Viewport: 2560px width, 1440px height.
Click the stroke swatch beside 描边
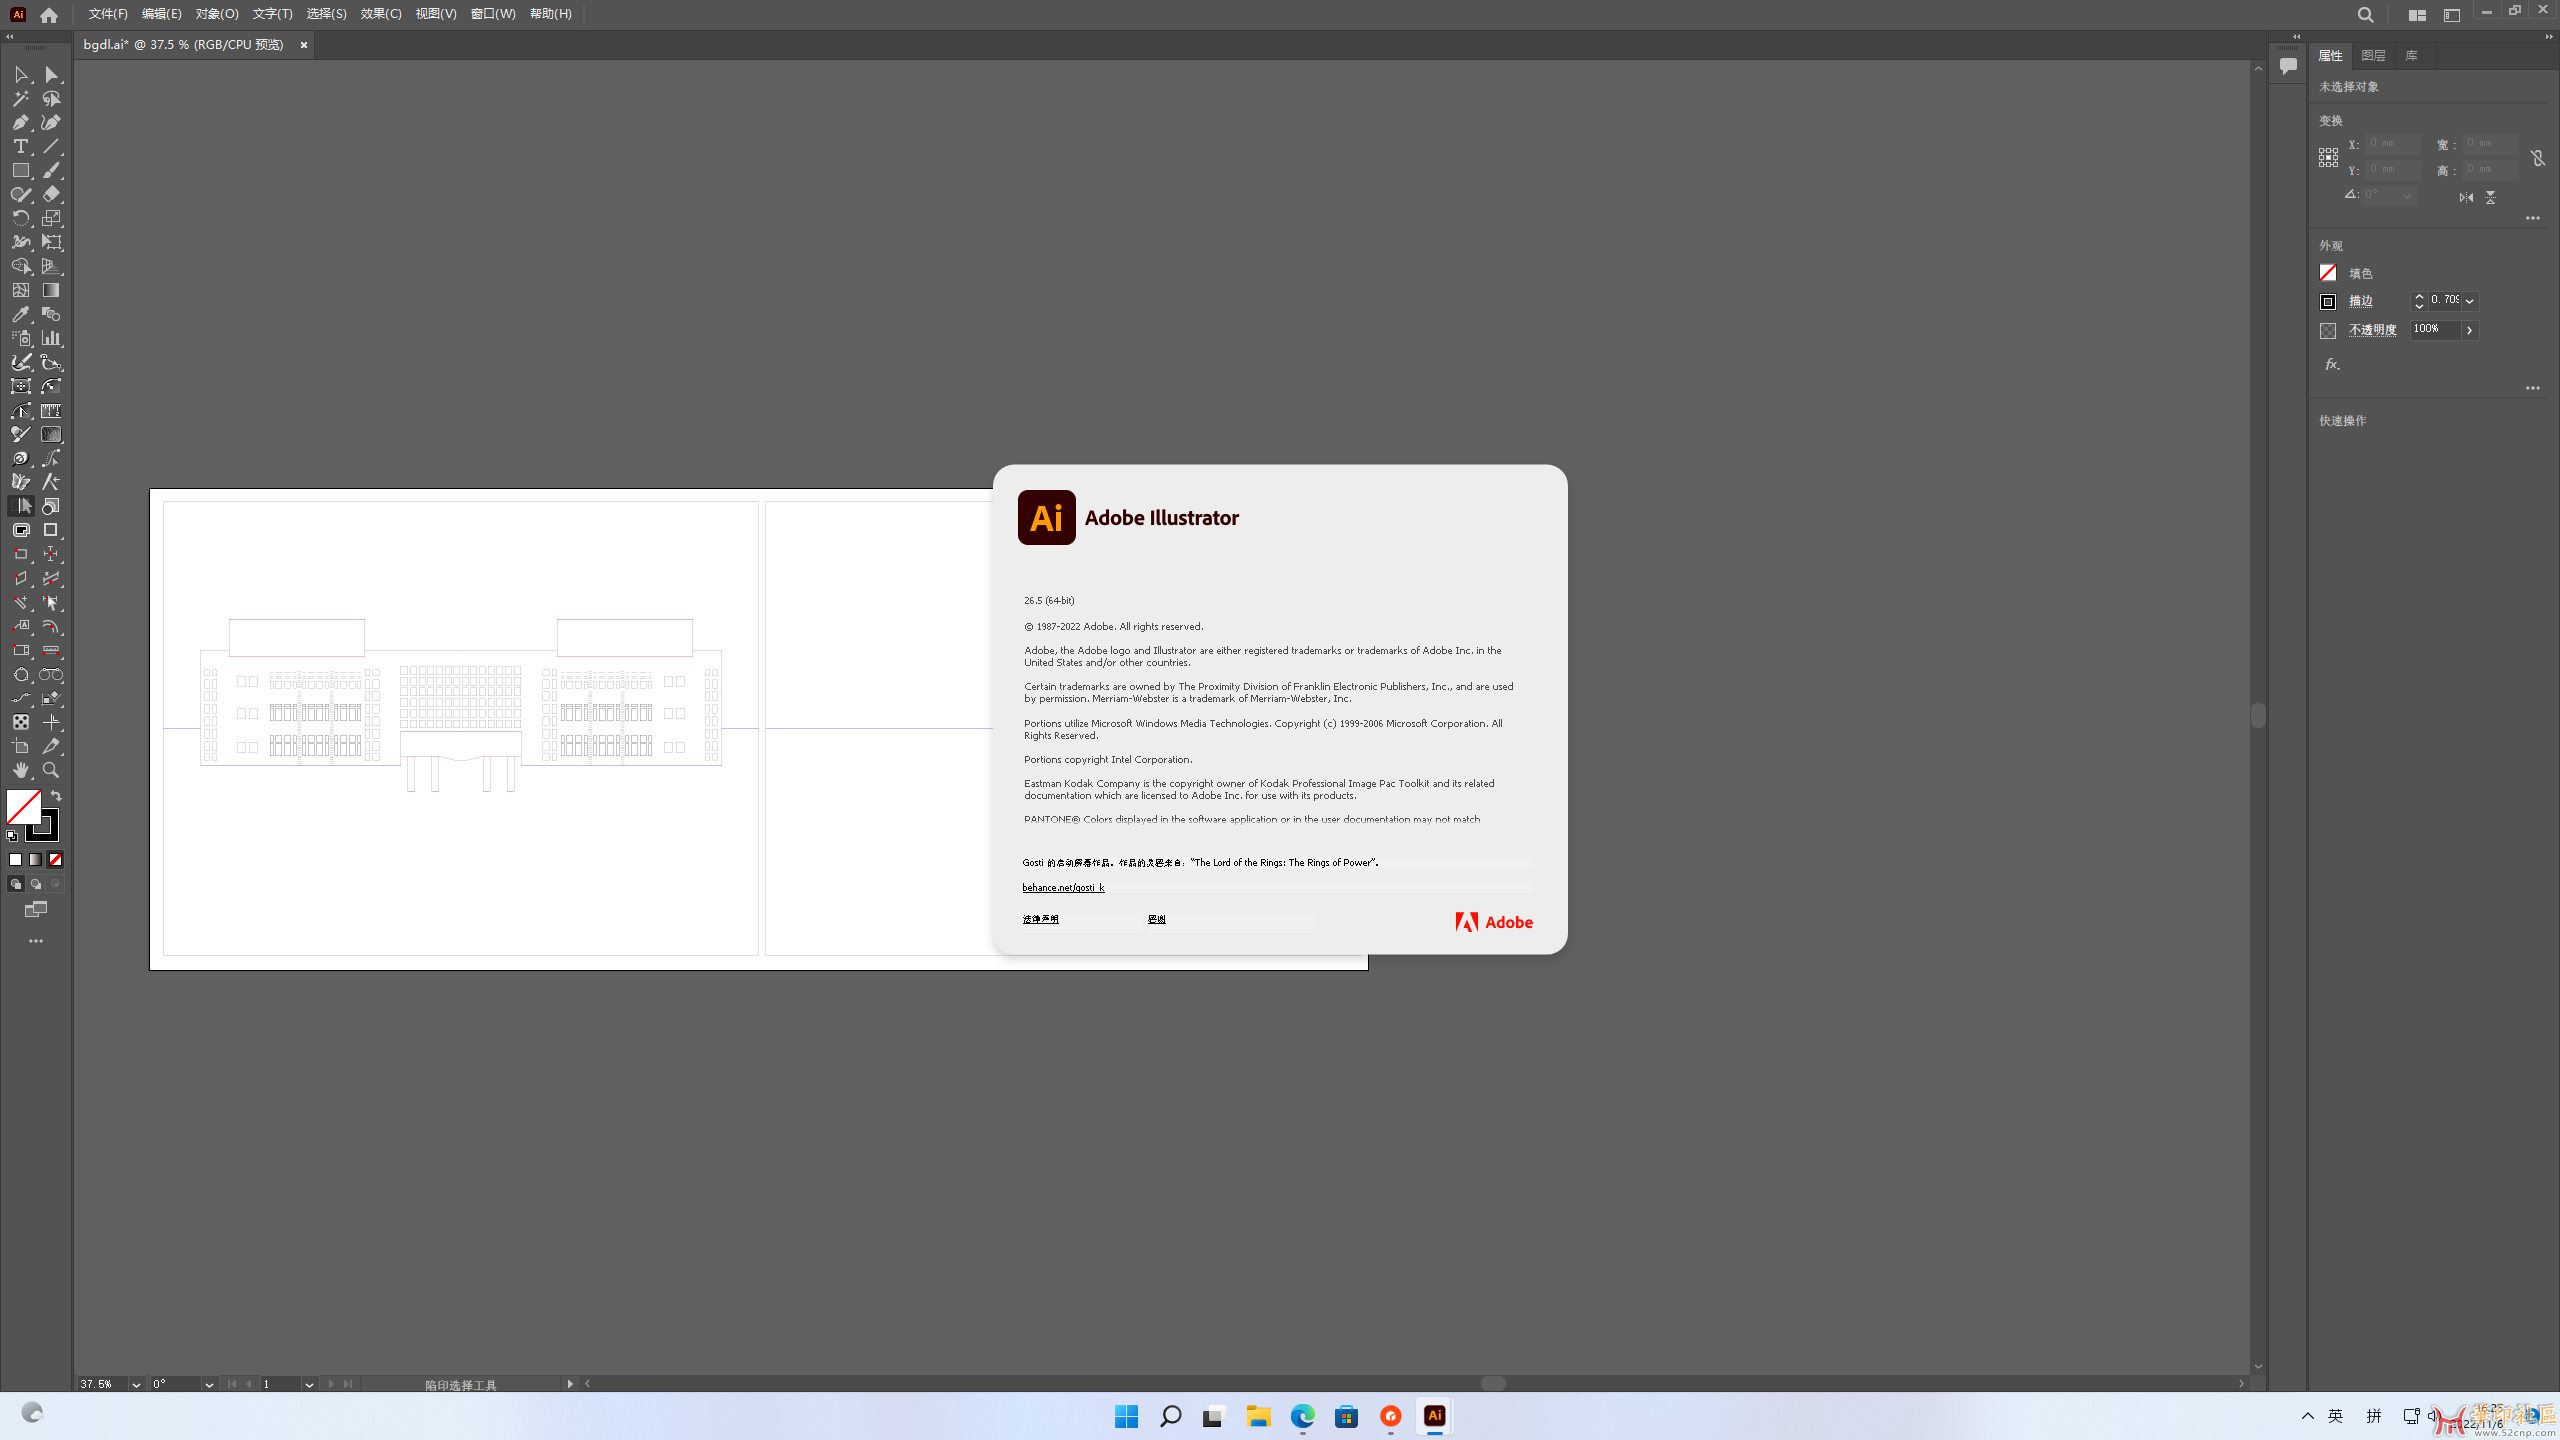click(x=2328, y=302)
